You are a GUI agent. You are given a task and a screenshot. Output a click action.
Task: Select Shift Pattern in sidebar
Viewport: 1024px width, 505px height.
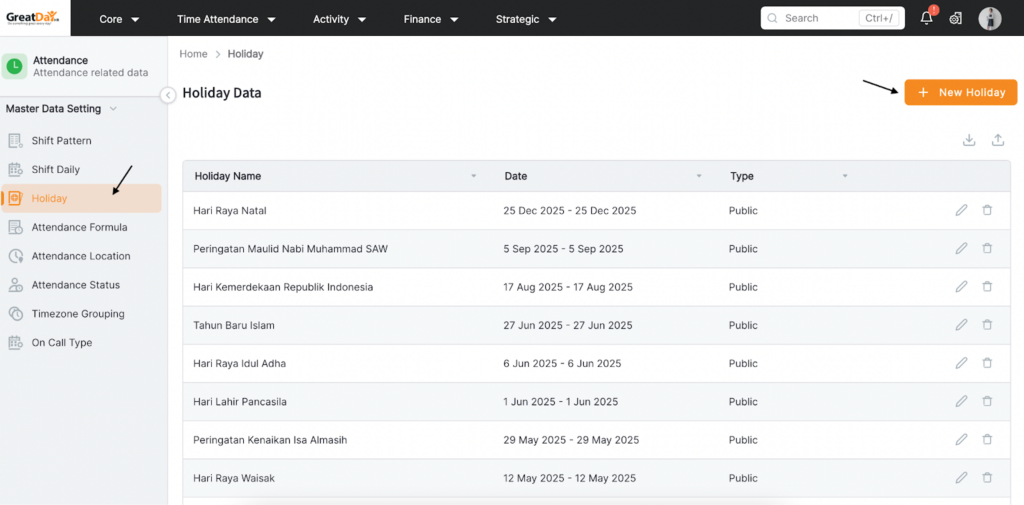[61, 141]
